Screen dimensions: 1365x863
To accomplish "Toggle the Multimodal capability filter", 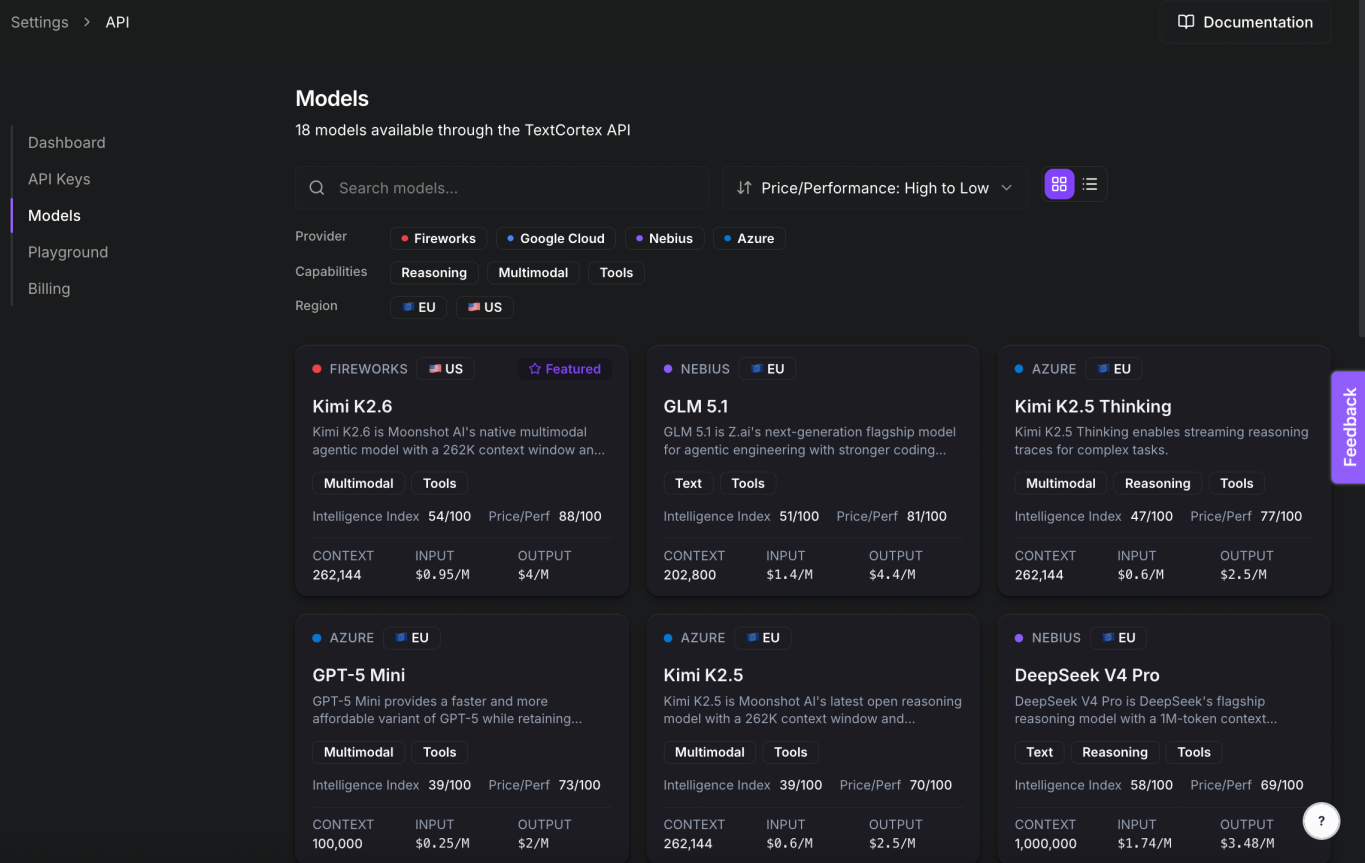I will pos(533,273).
